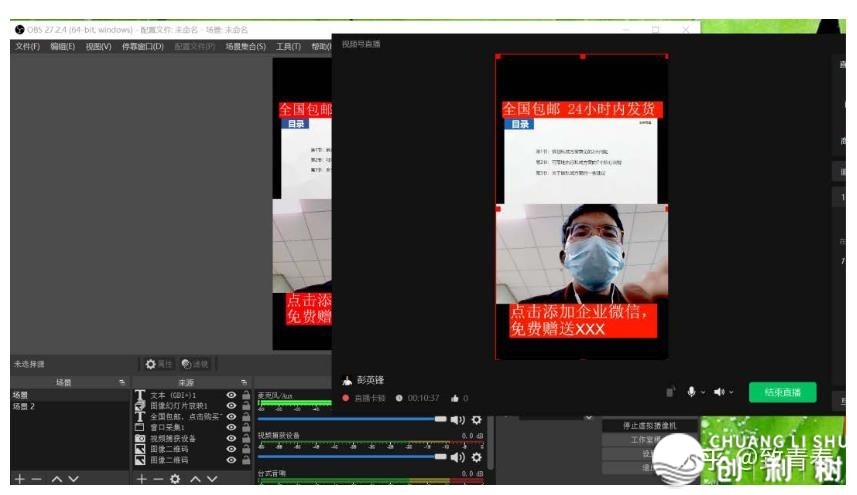The image size is (857, 495).
Task: Open 麦克风/Aux audio settings gear
Action: tap(477, 420)
